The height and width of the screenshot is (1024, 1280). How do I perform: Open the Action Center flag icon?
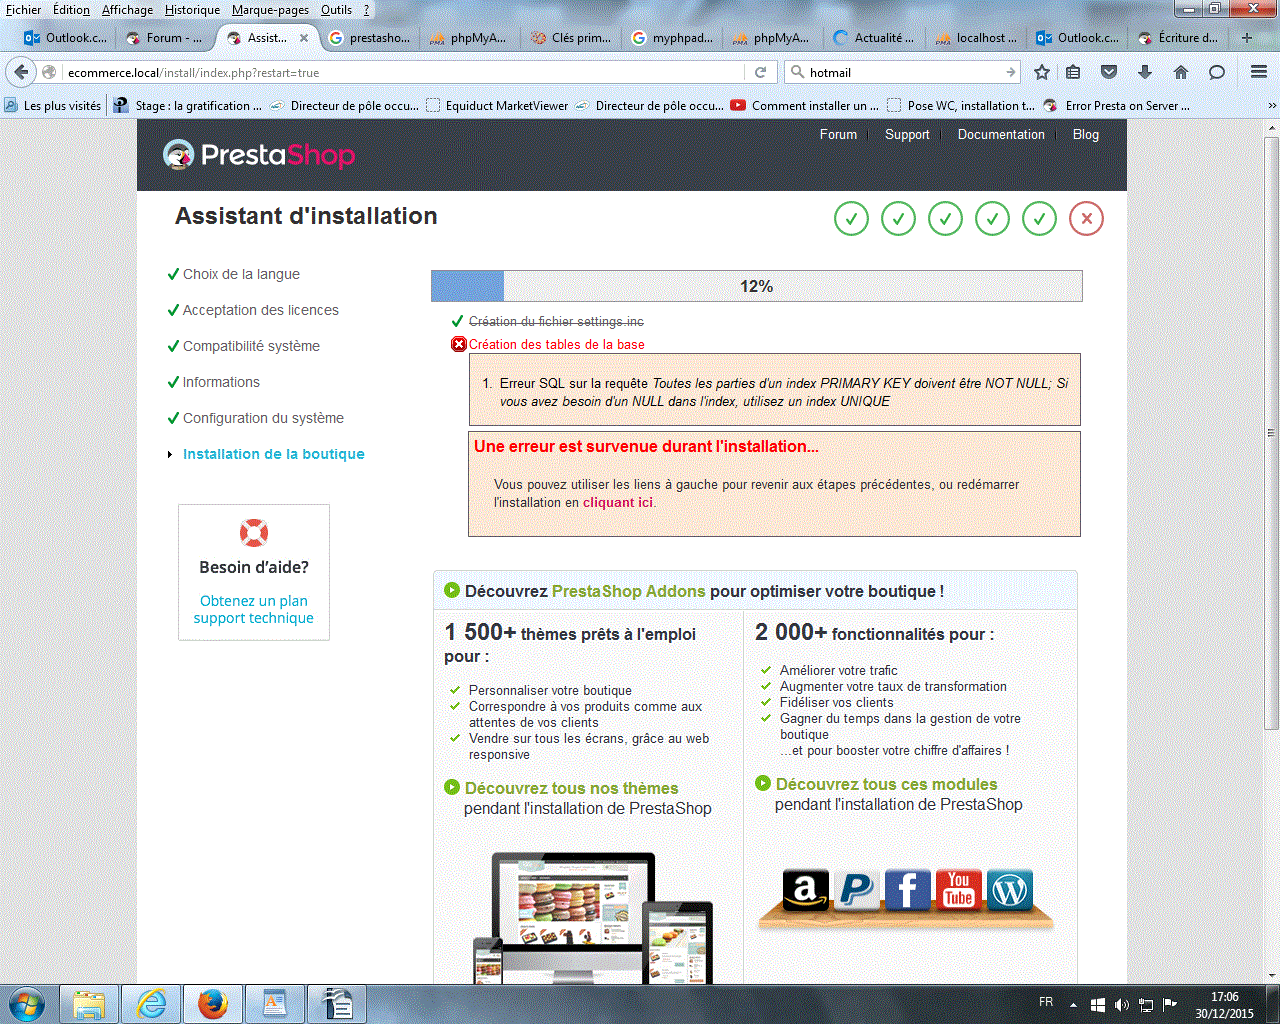click(1170, 1004)
